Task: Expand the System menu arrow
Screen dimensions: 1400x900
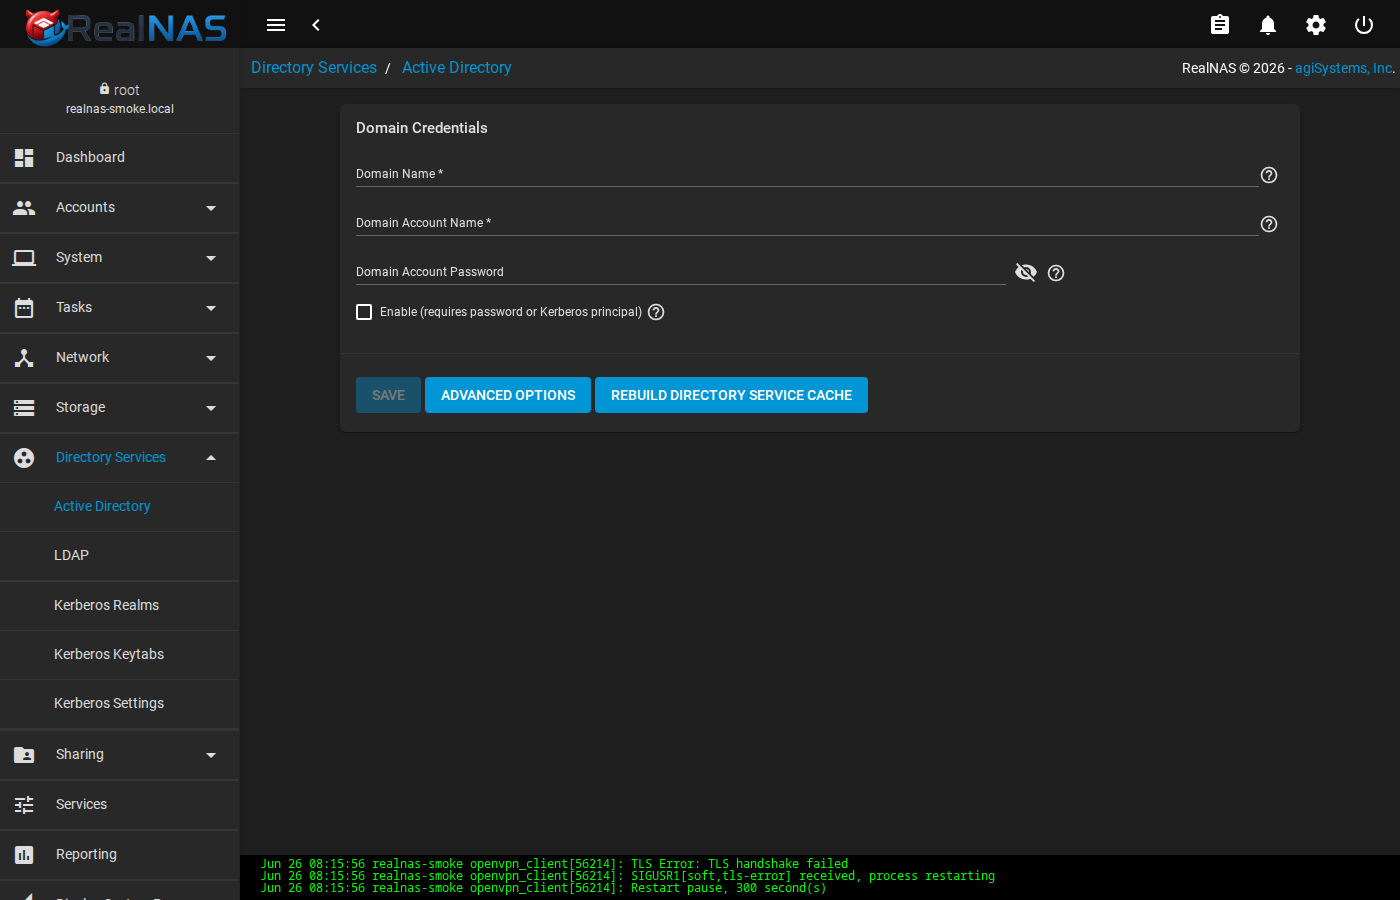Action: click(211, 258)
